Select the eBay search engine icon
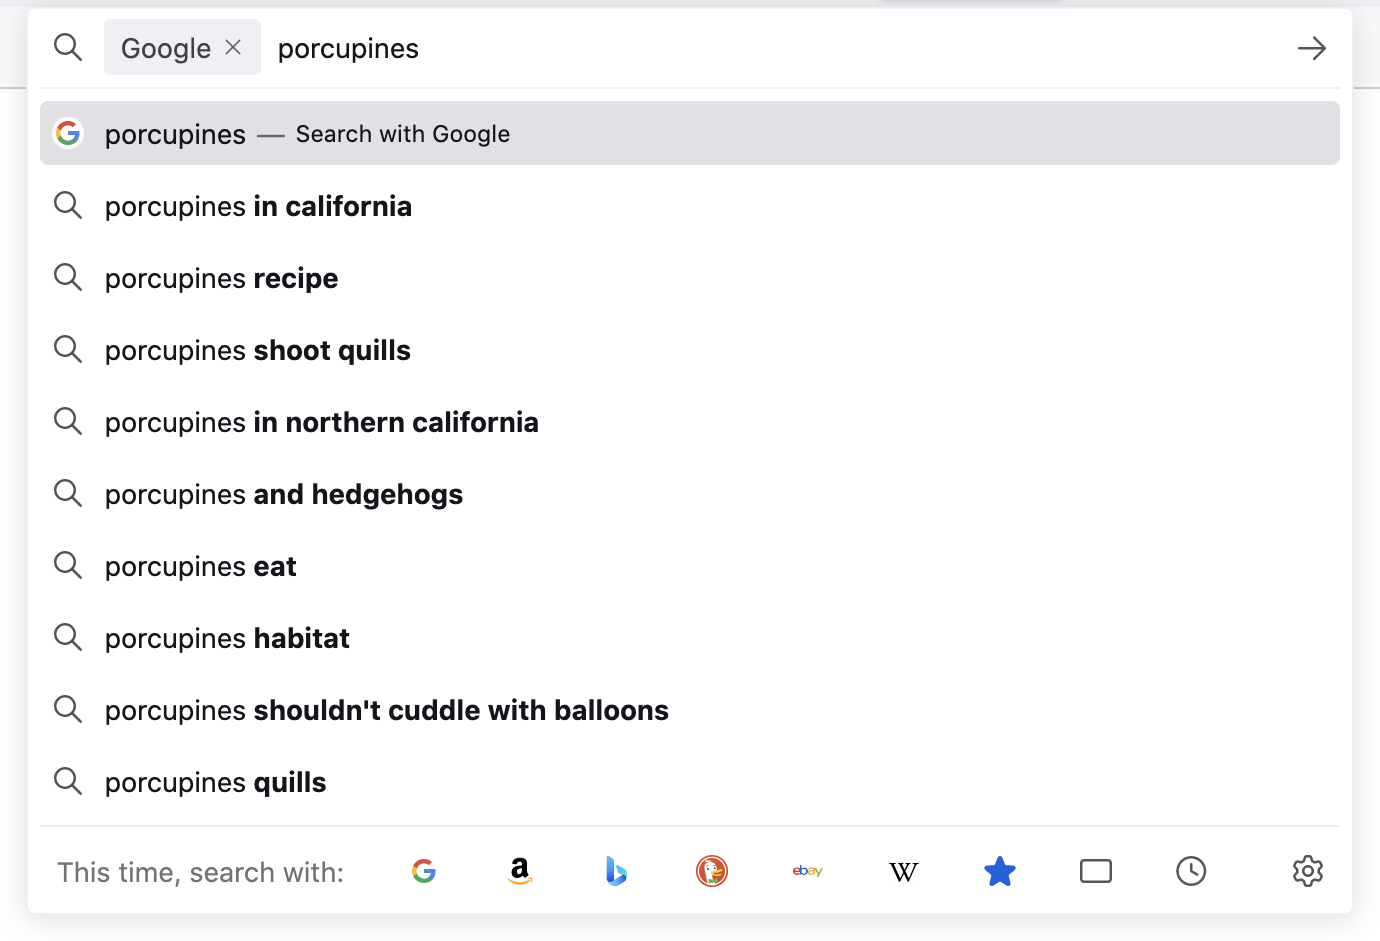 click(807, 871)
